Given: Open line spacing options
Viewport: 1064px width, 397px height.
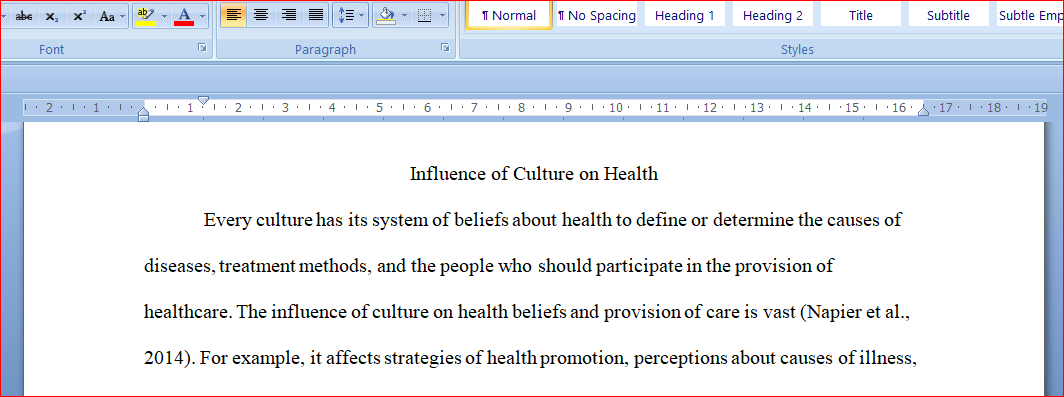Looking at the screenshot, I should click(350, 15).
